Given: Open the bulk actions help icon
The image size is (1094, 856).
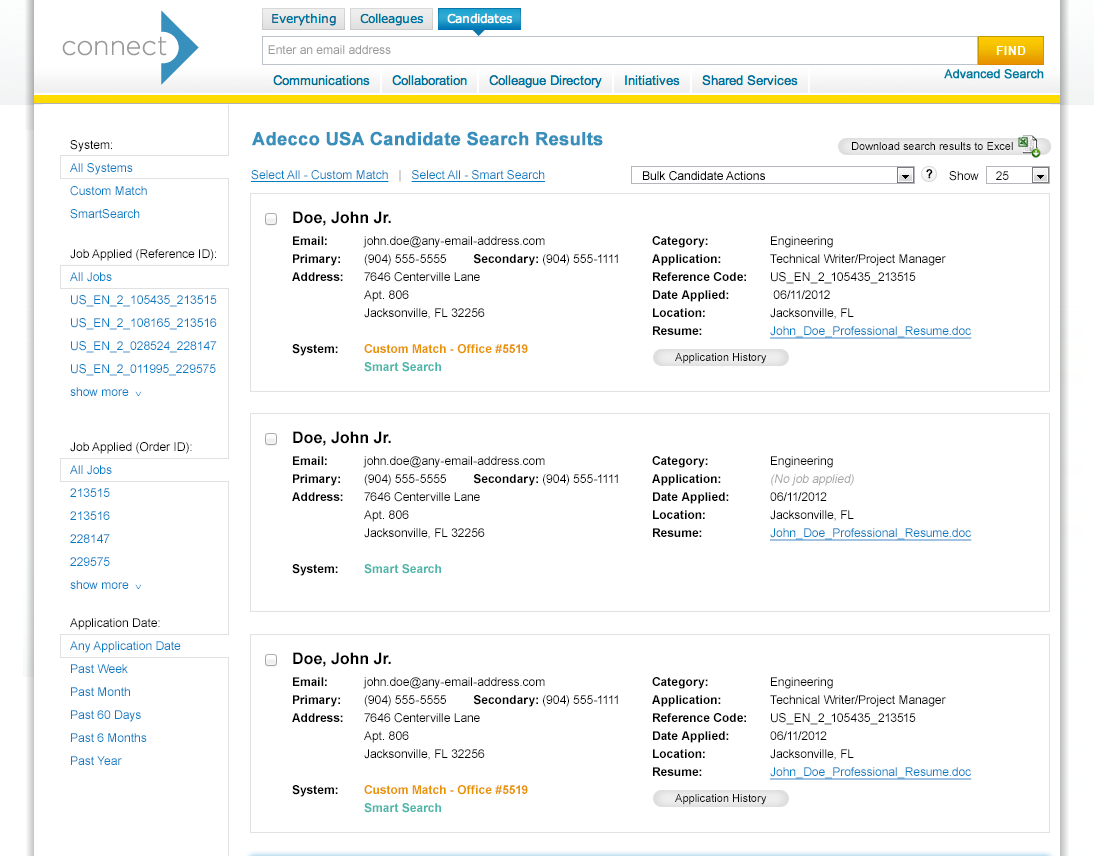Looking at the screenshot, I should click(929, 174).
